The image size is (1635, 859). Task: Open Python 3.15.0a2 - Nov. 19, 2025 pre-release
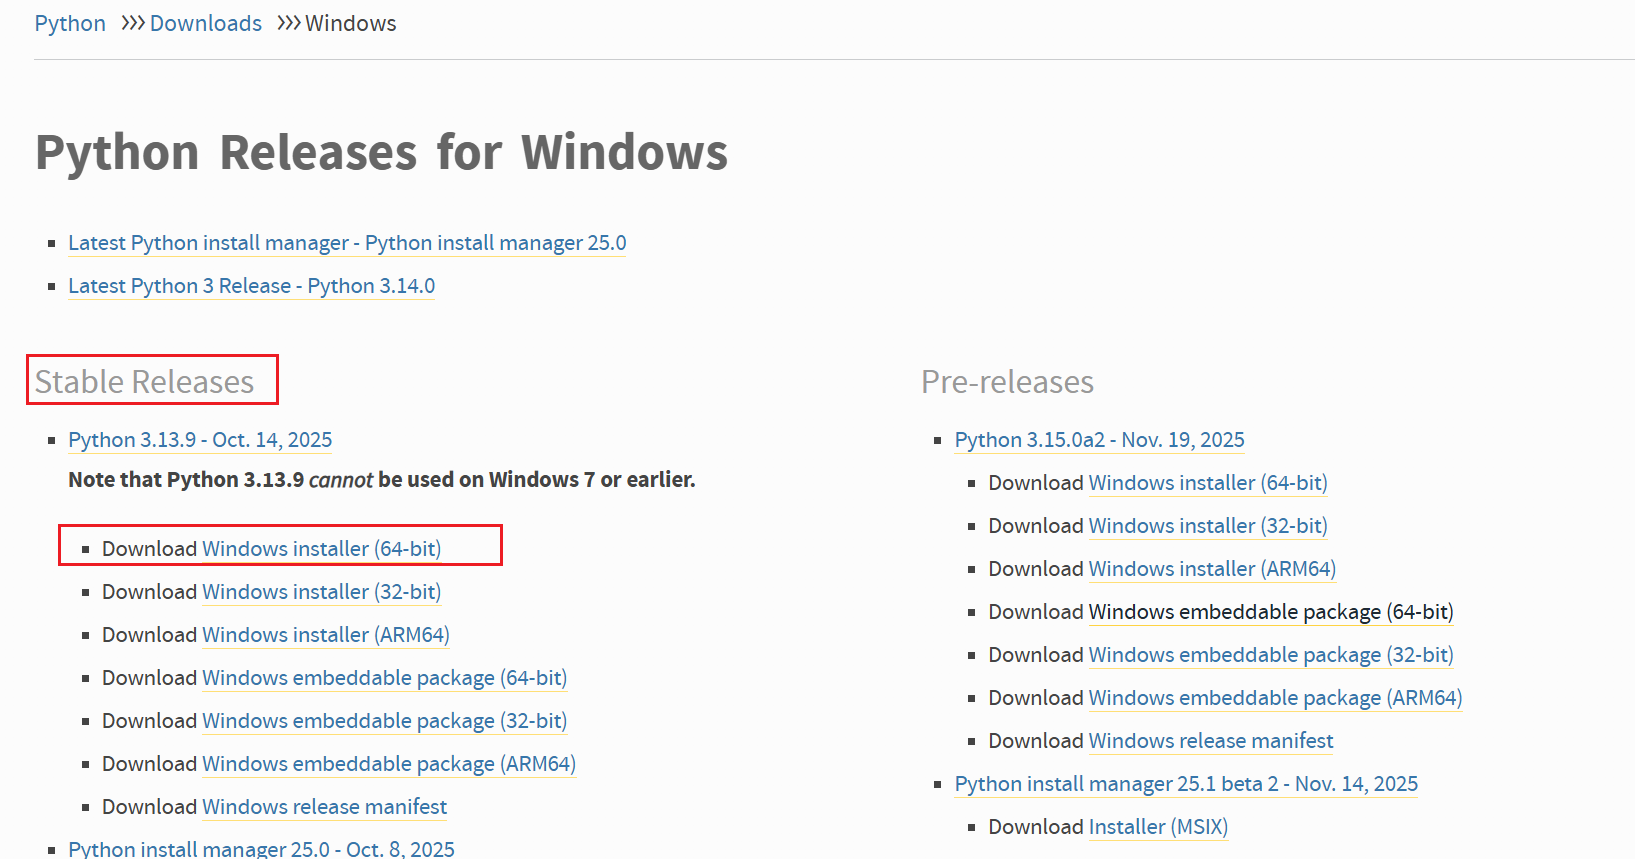tap(1100, 440)
